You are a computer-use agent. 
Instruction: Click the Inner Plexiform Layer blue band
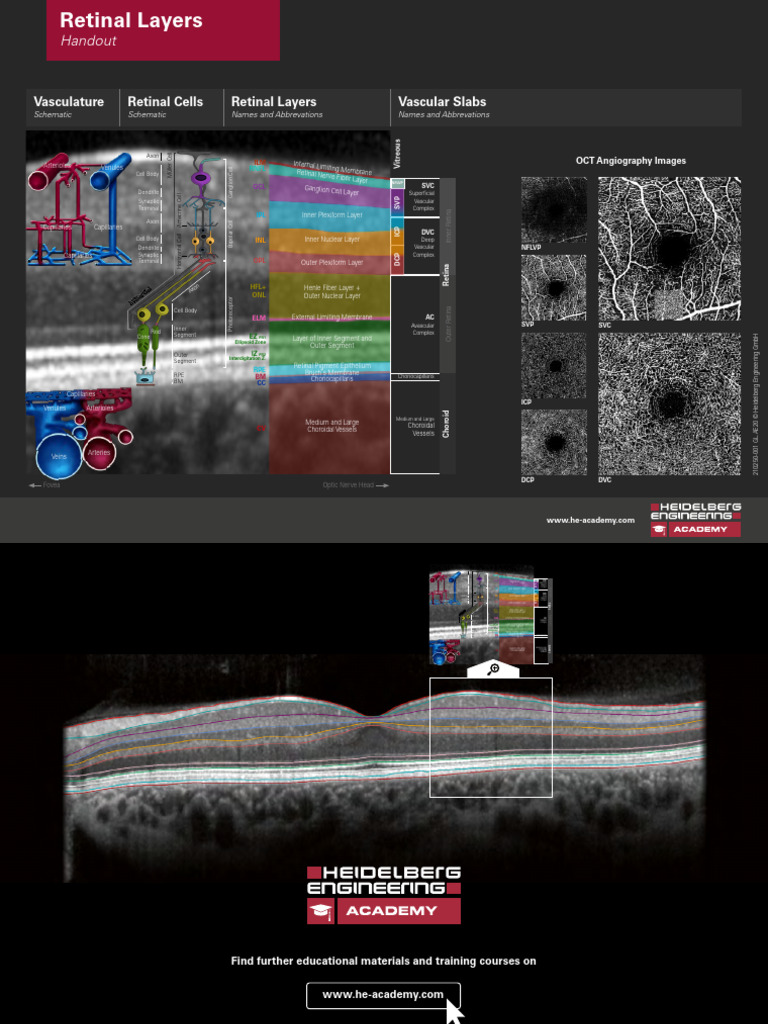[330, 216]
